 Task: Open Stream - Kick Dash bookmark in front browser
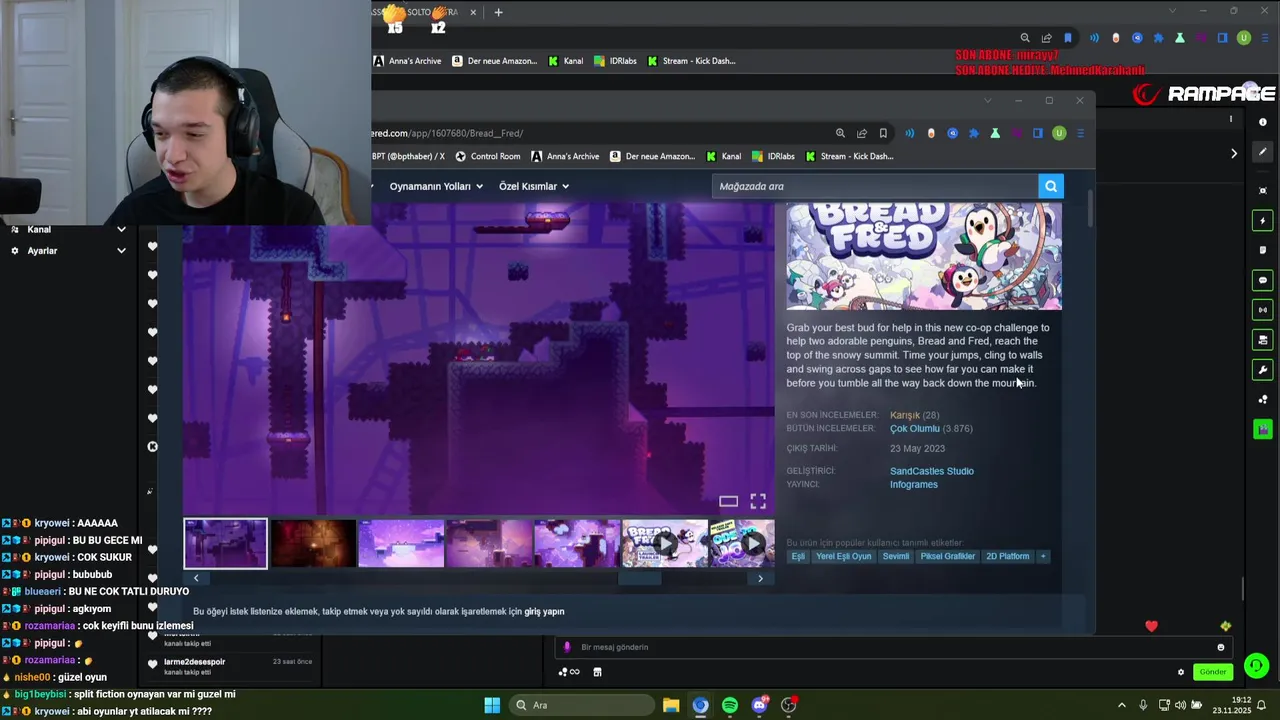pyautogui.click(x=849, y=156)
